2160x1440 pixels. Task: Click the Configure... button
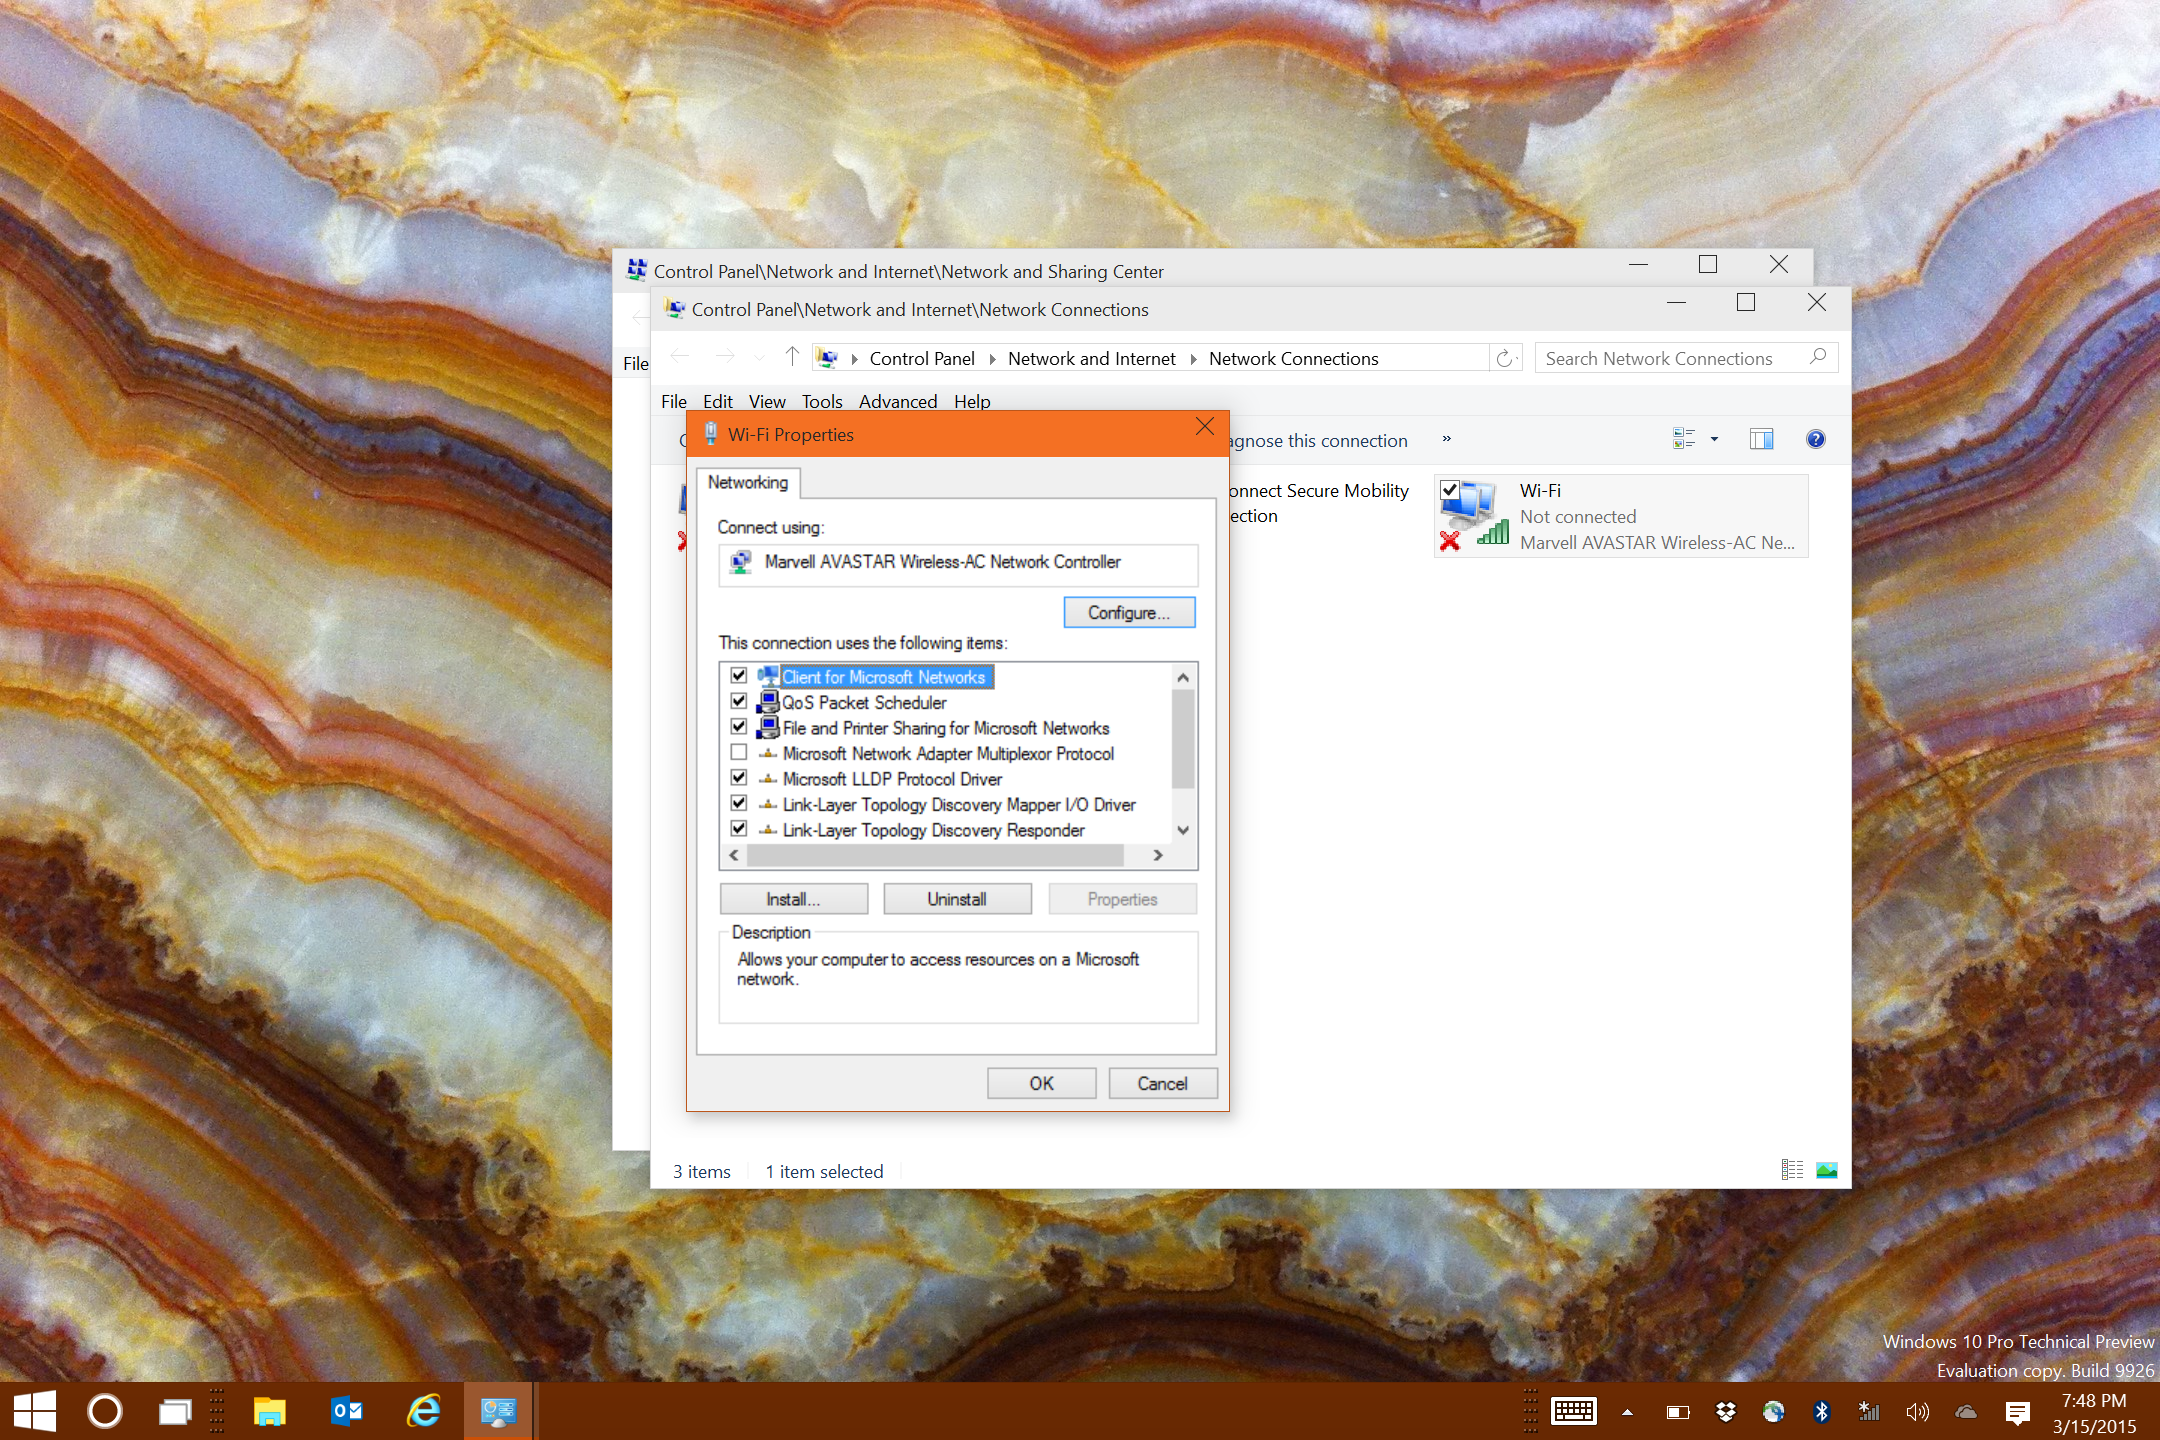coord(1129,612)
